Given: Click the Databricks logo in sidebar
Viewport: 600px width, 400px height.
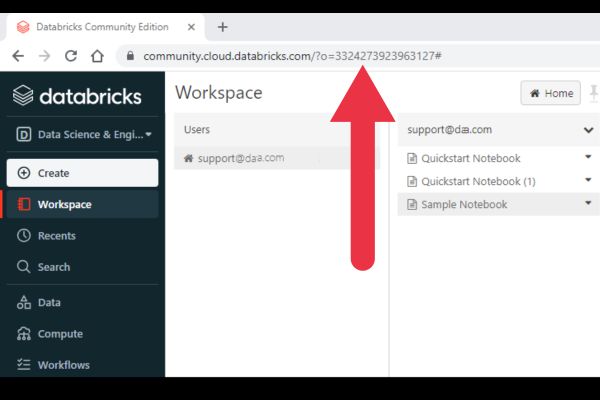Looking at the screenshot, I should pyautogui.click(x=77, y=96).
